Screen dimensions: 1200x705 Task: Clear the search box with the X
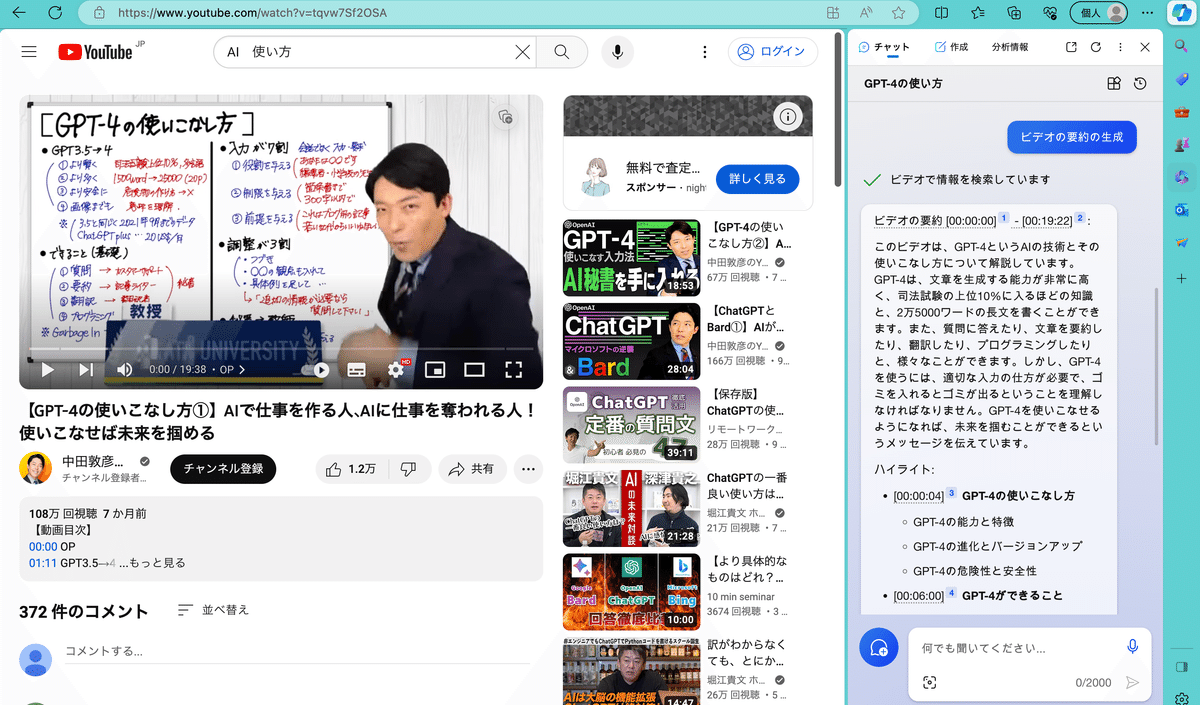[x=522, y=52]
